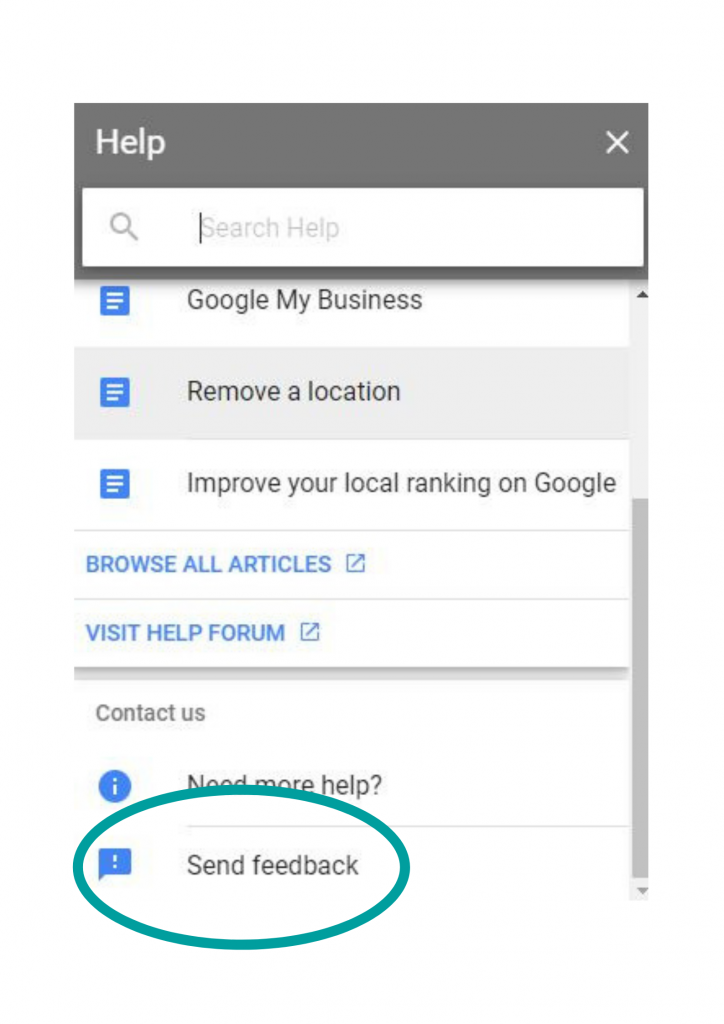Click the document icon beside Improve your local ranking
The image size is (724, 1024).
pos(115,484)
